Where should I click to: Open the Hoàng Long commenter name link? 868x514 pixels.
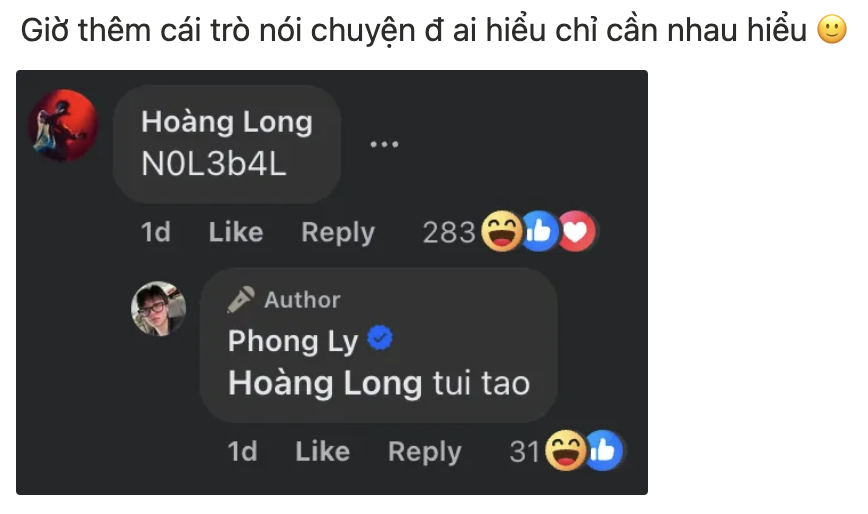point(227,122)
